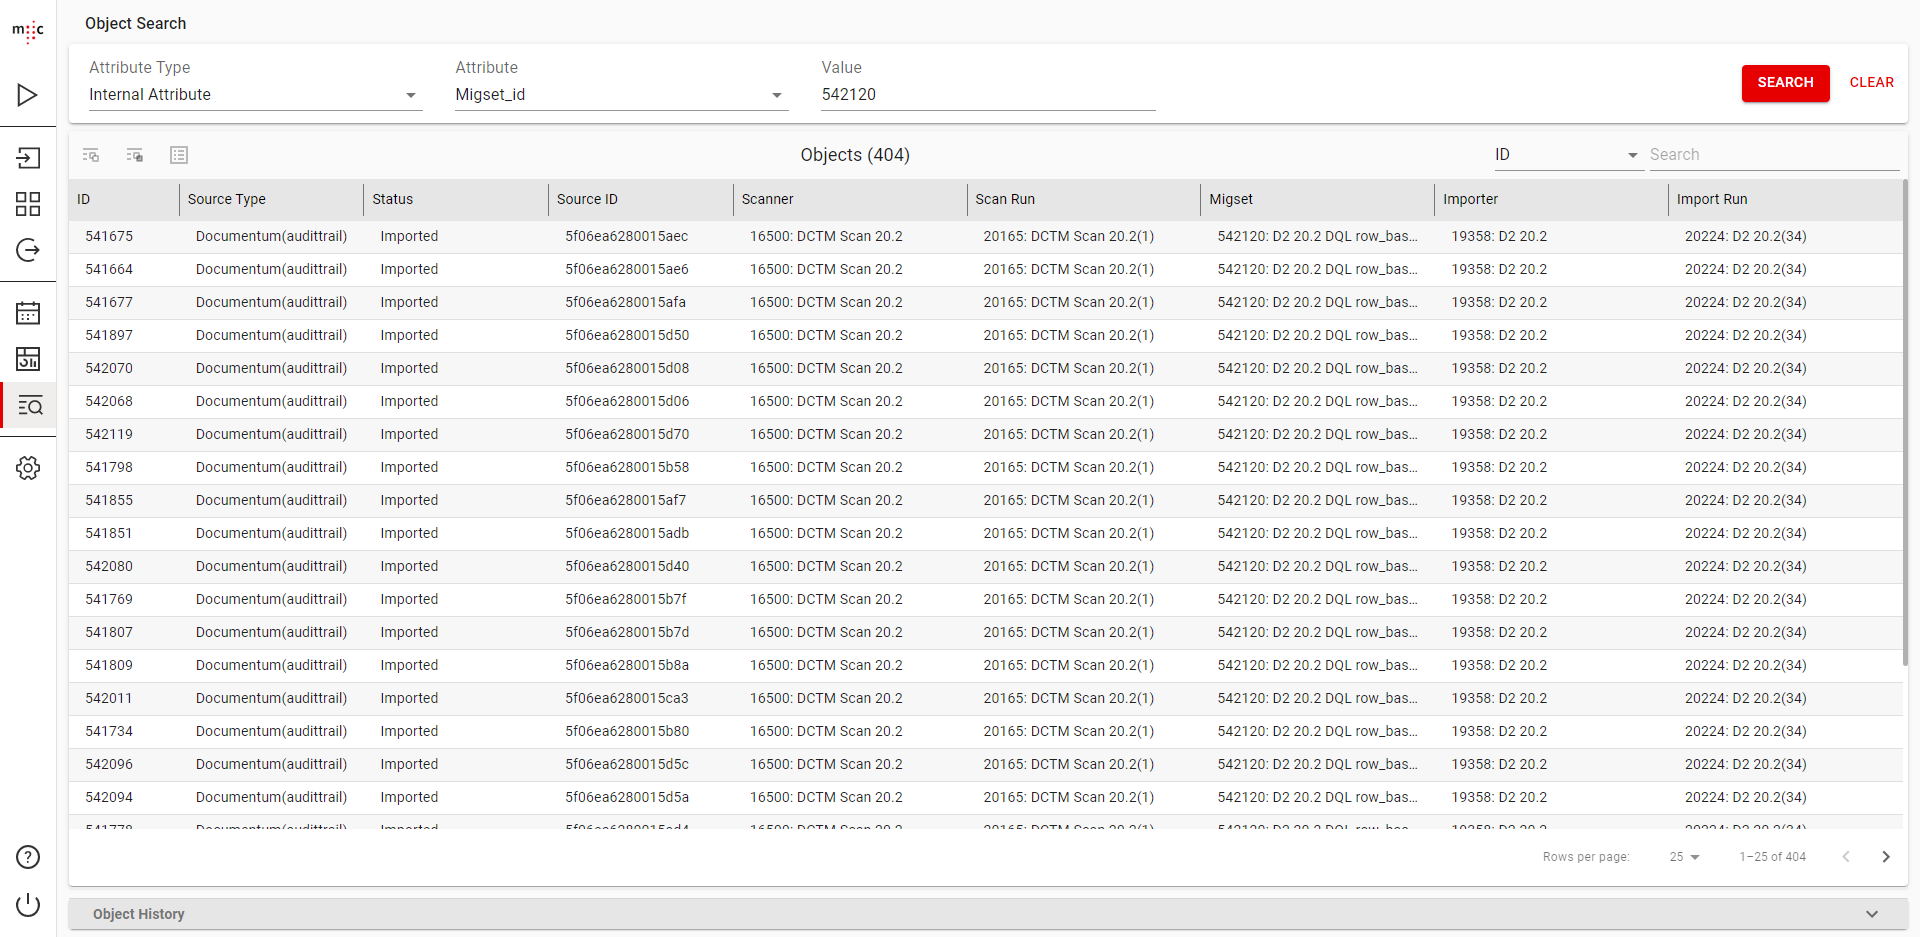This screenshot has width=1920, height=937.
Task: Open the Export section in the sidebar
Action: click(27, 250)
